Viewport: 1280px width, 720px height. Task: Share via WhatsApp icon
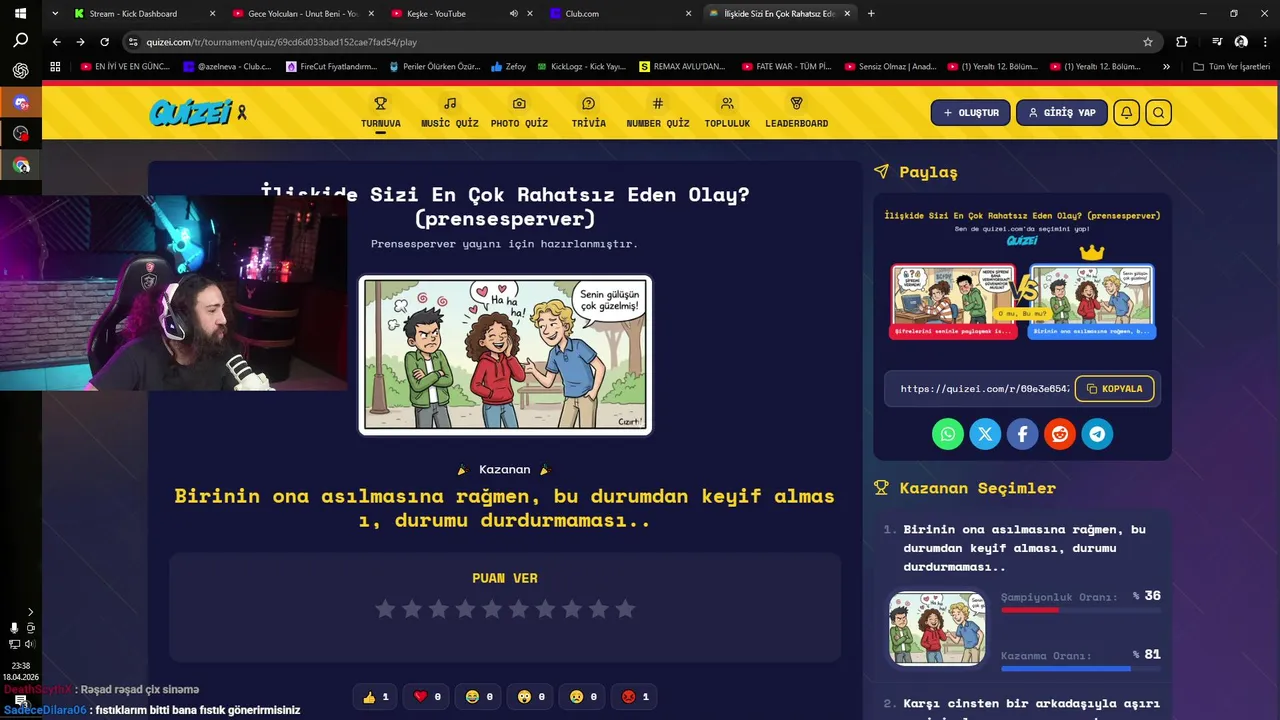point(948,434)
